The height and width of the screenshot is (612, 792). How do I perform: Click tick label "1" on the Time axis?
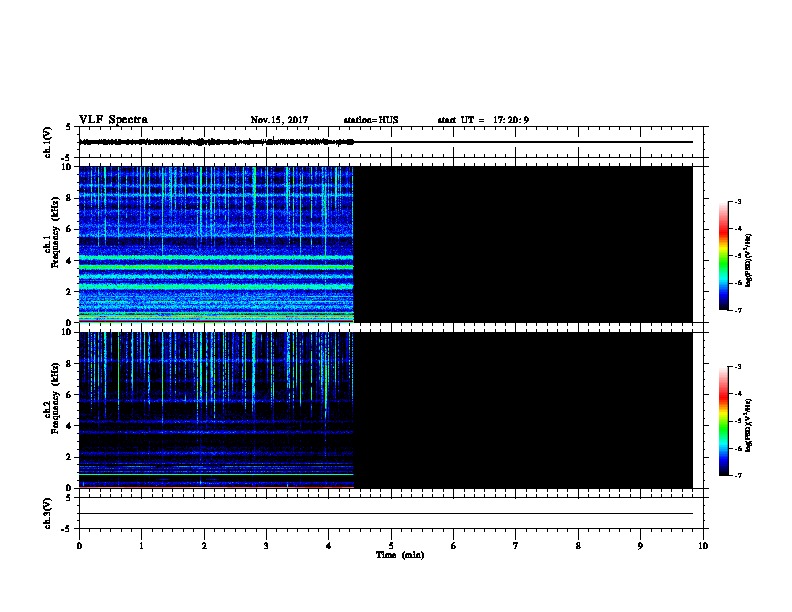click(x=141, y=546)
